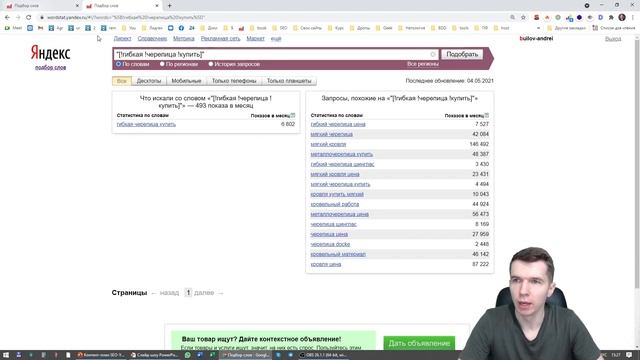
Task: Reload the current Wordstat page
Action: click(x=29, y=18)
